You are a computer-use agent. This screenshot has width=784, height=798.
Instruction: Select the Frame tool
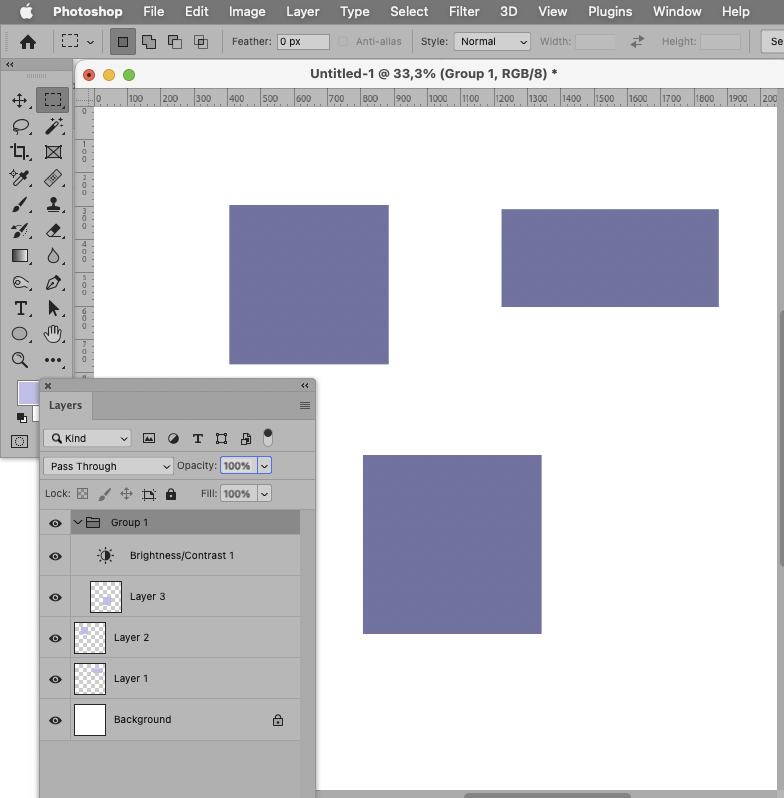point(53,152)
